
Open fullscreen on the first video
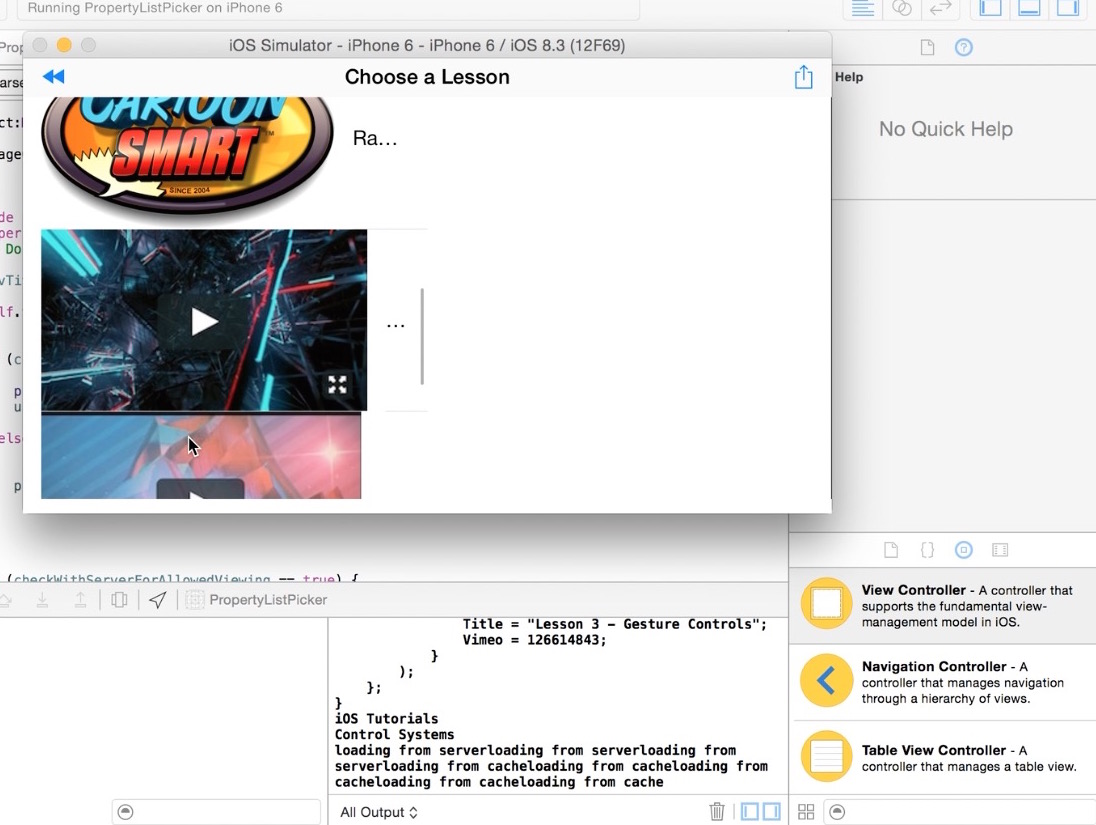[x=338, y=385]
